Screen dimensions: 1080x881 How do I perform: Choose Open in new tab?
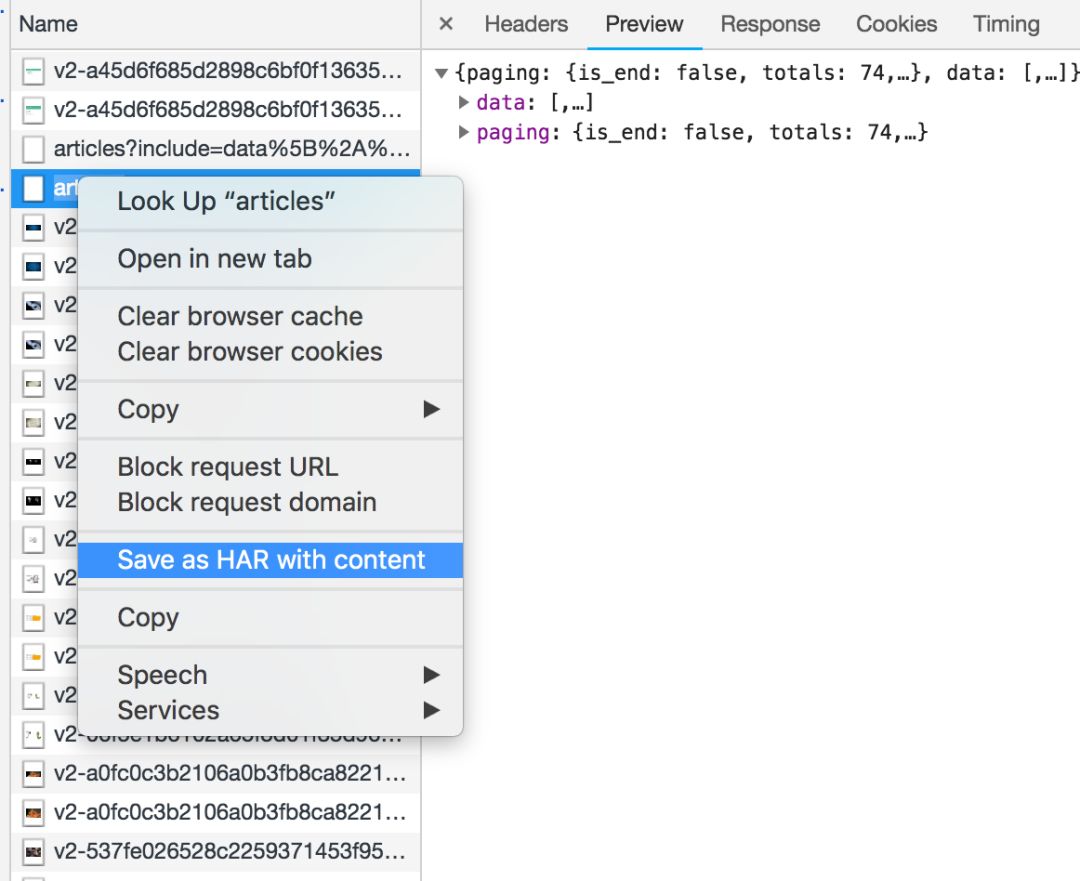tap(214, 259)
